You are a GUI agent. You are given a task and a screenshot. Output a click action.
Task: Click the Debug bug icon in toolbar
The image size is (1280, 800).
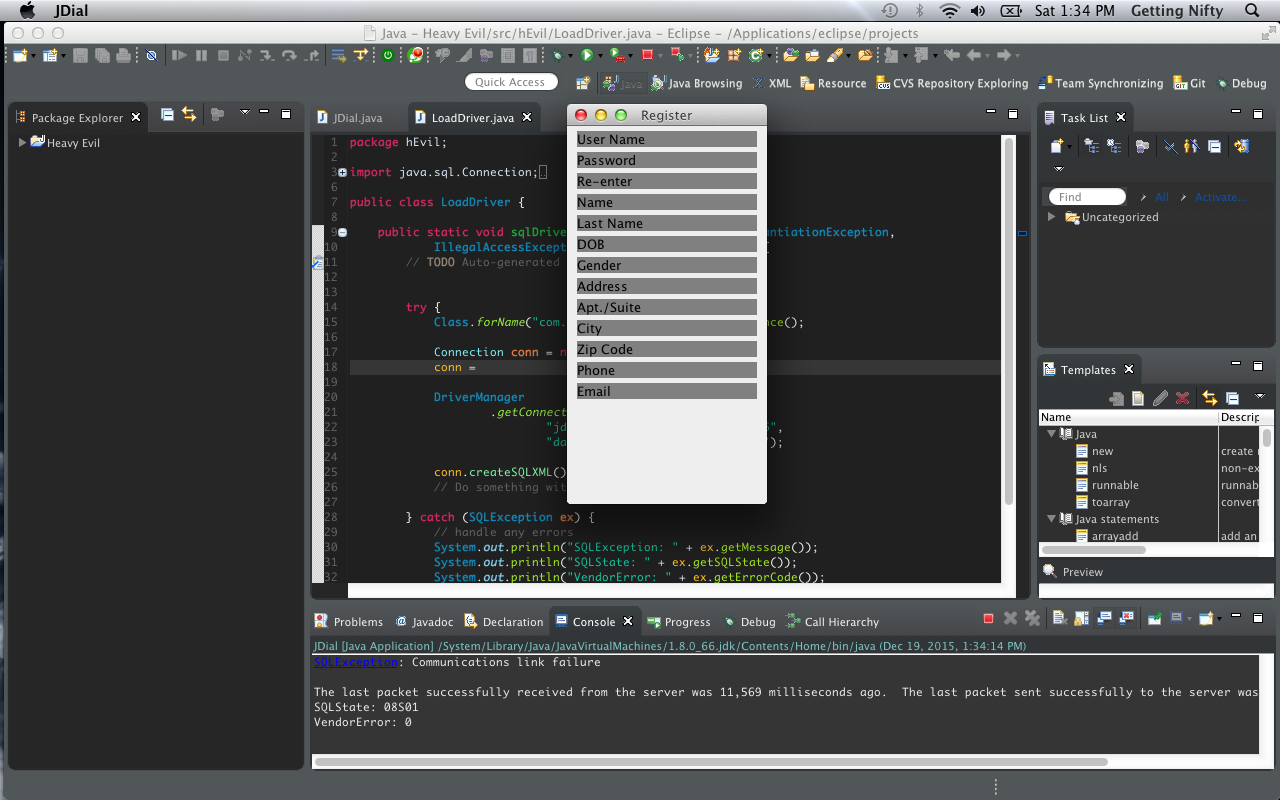[x=556, y=55]
